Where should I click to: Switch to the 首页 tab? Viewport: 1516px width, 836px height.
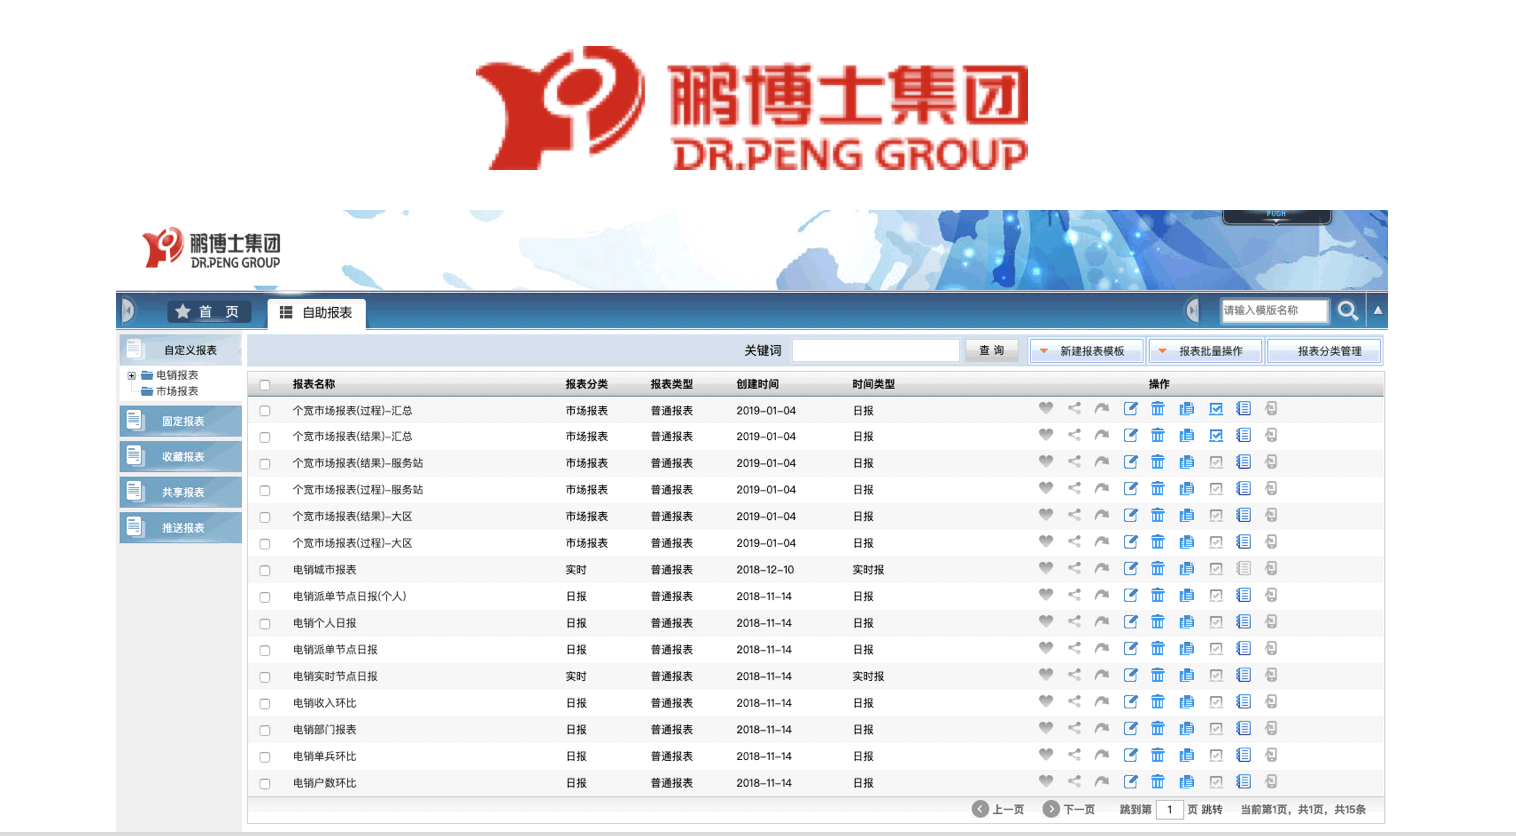coord(208,311)
